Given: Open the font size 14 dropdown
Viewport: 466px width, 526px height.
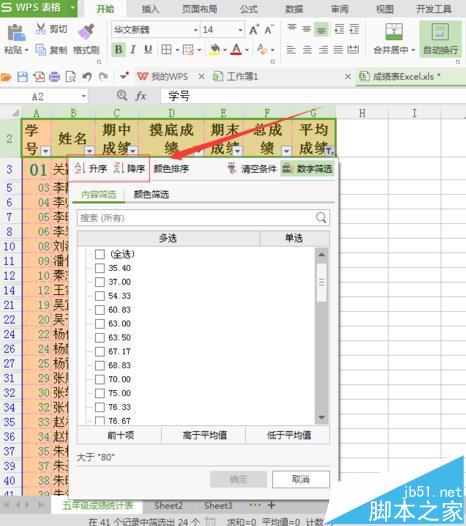Looking at the screenshot, I should pos(240,30).
